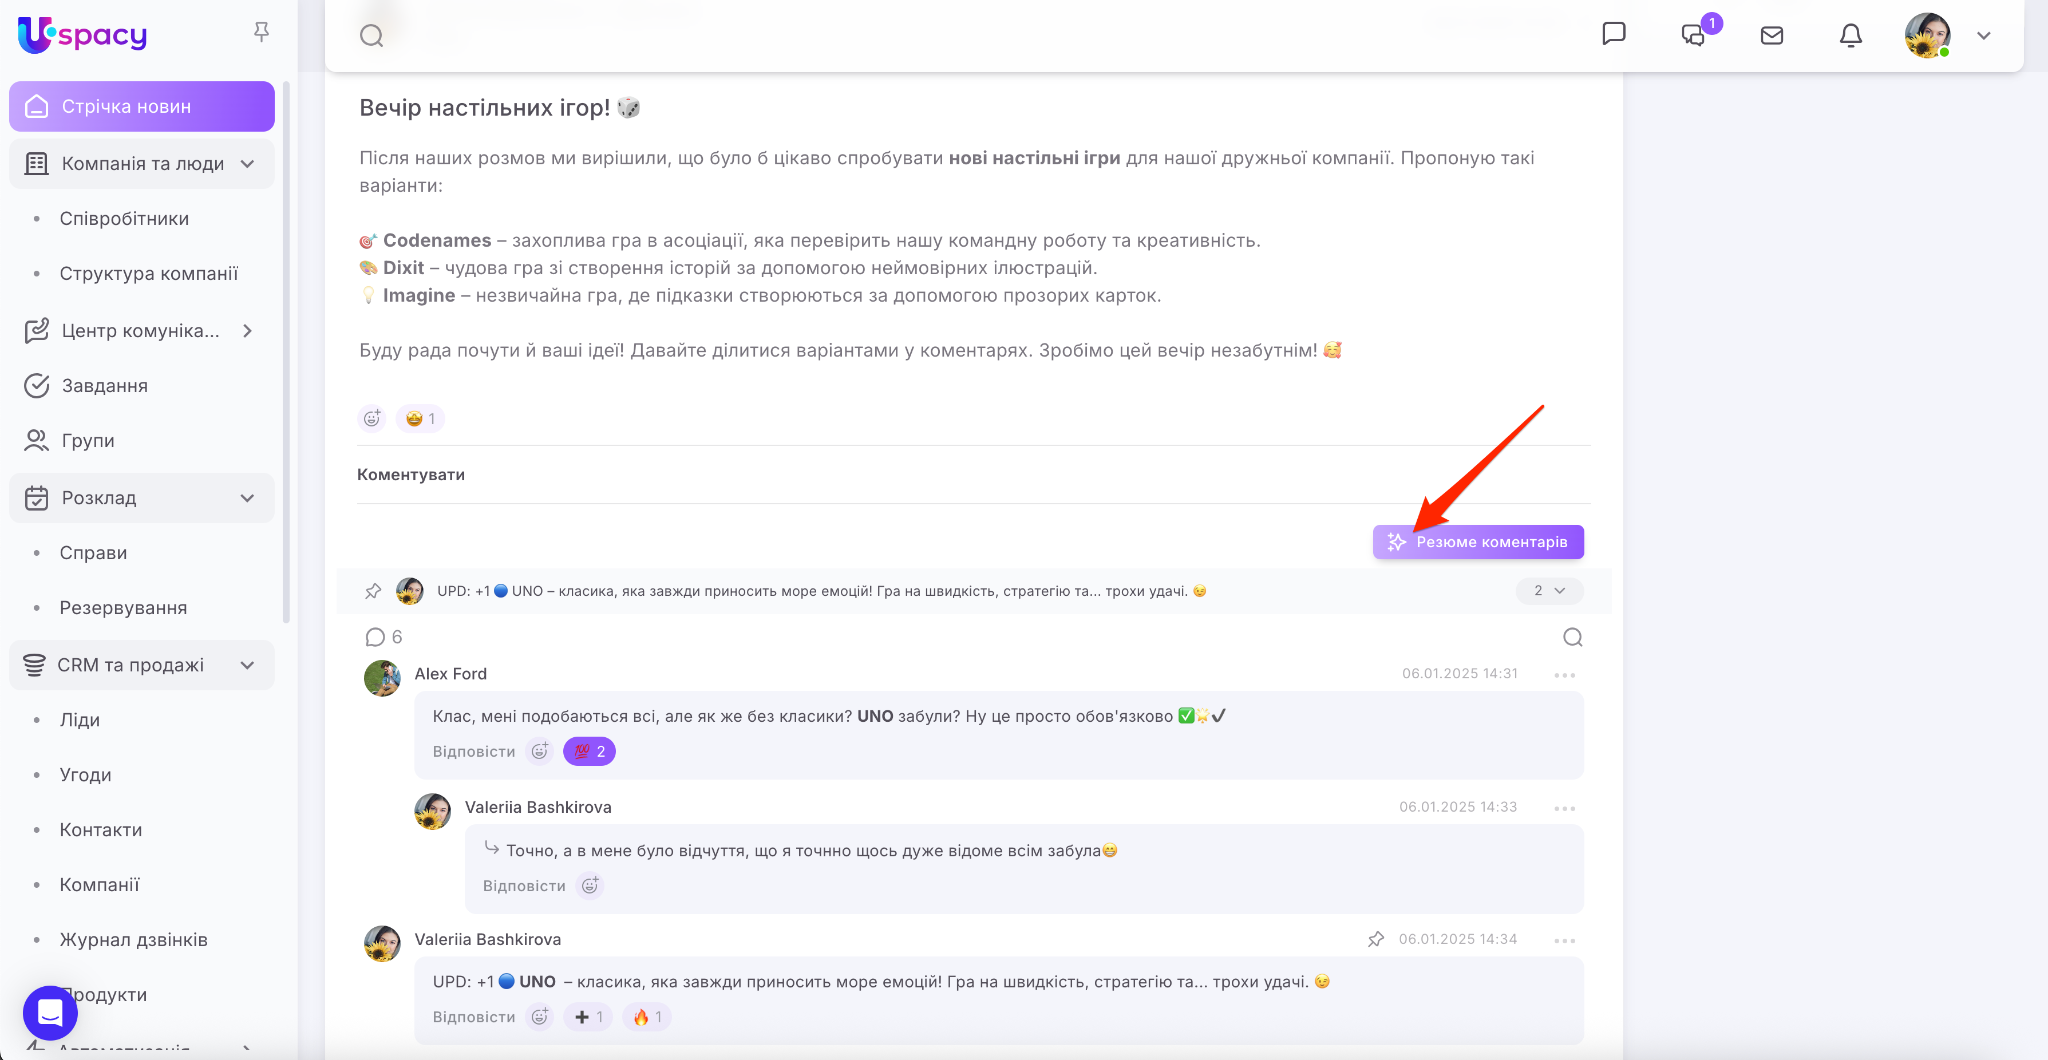Search comments with magnifier icon
Screen dimensions: 2048x1060
click(x=1572, y=638)
